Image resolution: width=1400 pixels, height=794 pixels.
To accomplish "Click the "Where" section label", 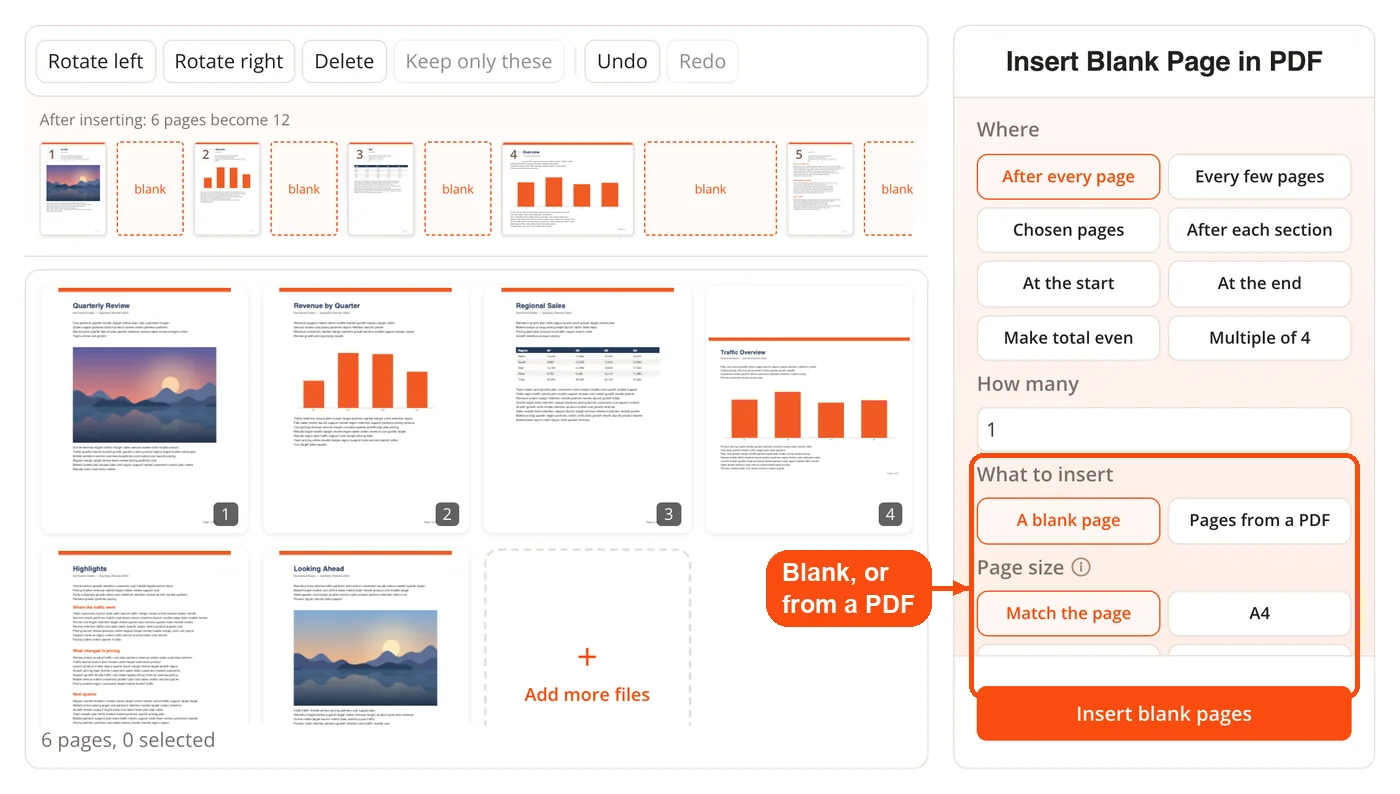I will (x=1008, y=130).
